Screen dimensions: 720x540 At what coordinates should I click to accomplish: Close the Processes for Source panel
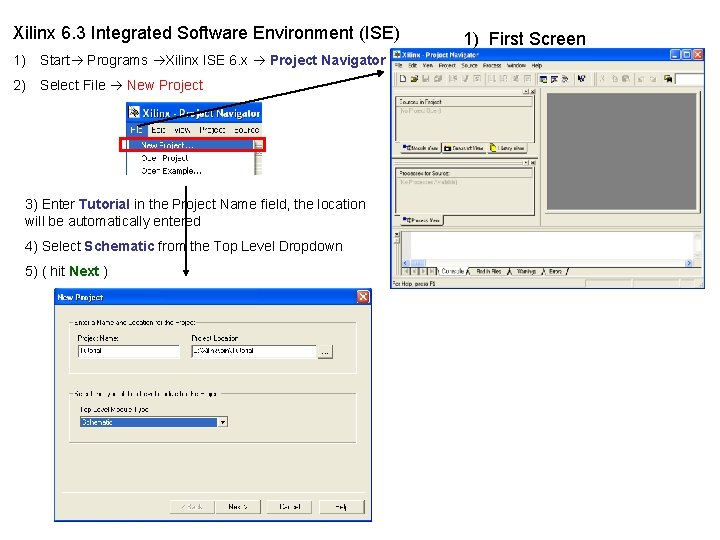[533, 163]
